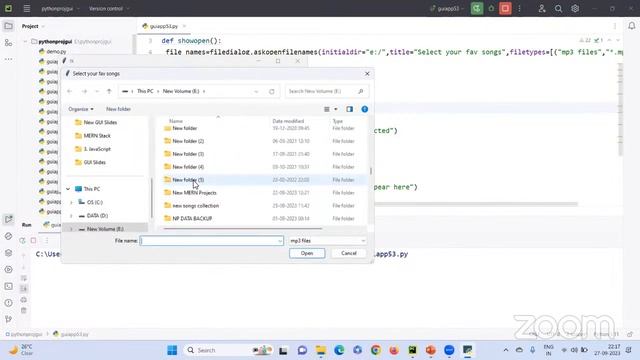
Task: Click the Date modified column header
Action: tap(288, 121)
